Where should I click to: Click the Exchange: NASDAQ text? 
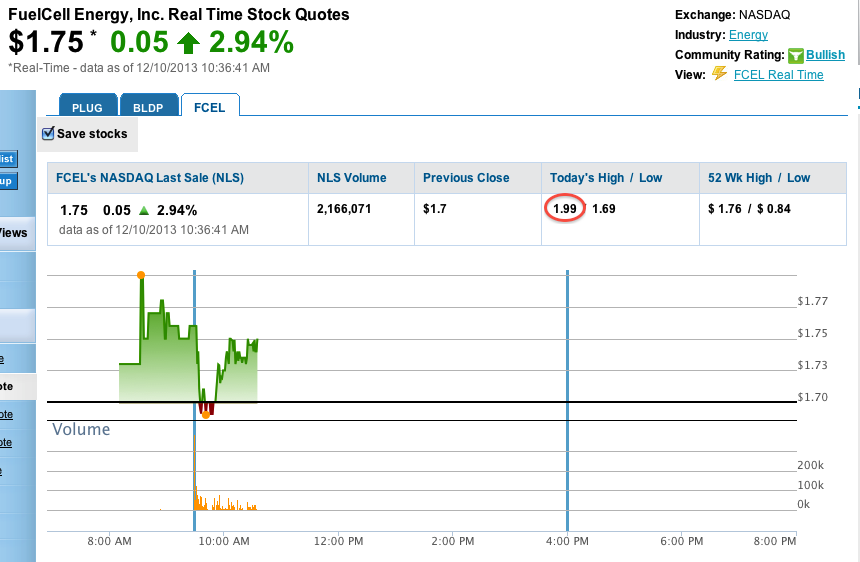tap(732, 15)
